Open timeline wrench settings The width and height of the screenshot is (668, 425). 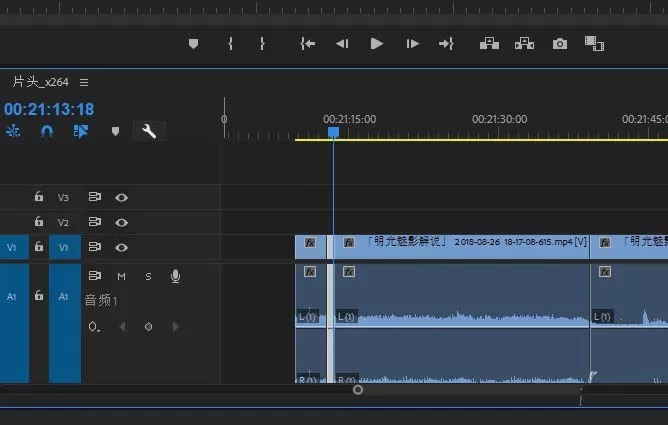[149, 131]
